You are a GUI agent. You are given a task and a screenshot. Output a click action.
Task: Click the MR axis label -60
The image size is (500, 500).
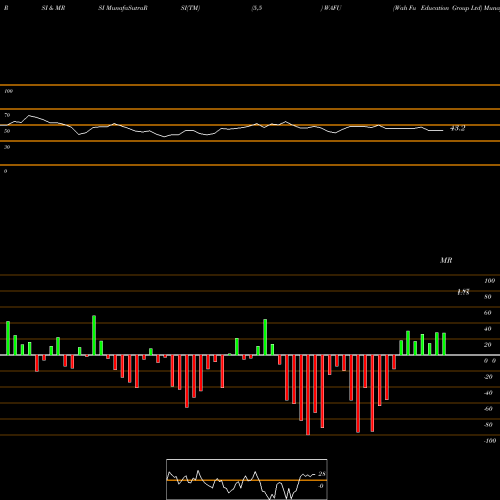point(488,409)
